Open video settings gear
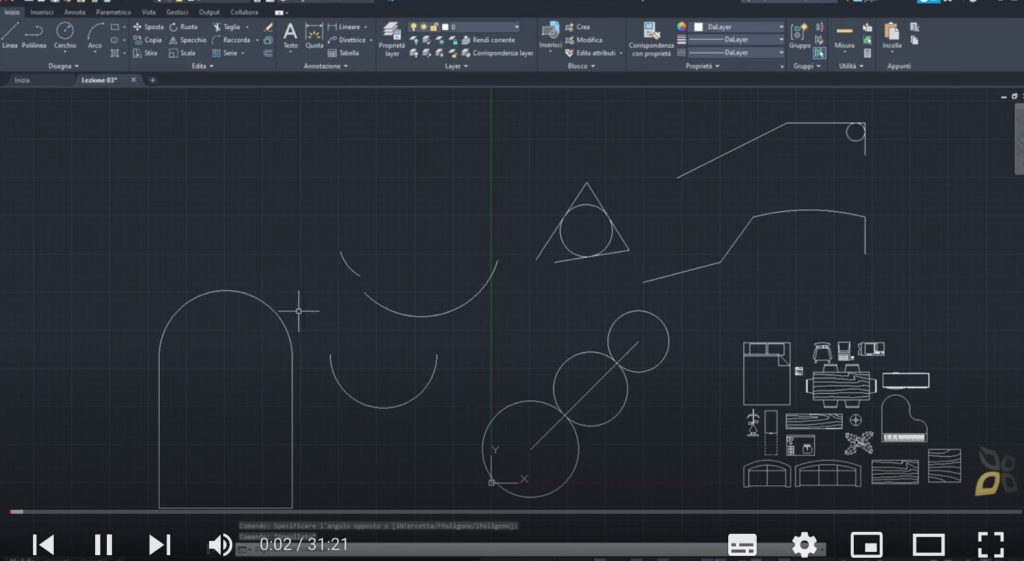Image resolution: width=1024 pixels, height=561 pixels. (x=804, y=544)
